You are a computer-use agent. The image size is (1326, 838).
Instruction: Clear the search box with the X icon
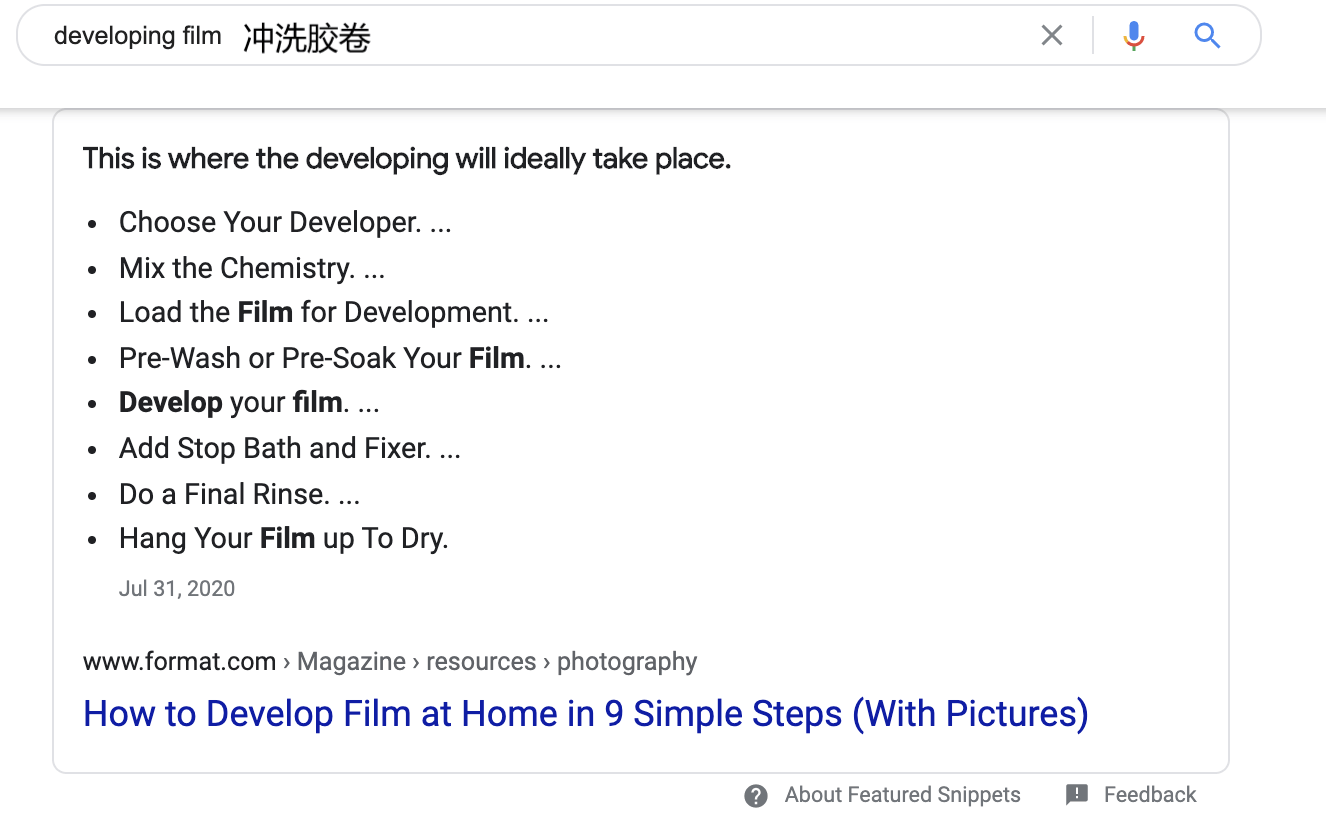(1051, 36)
